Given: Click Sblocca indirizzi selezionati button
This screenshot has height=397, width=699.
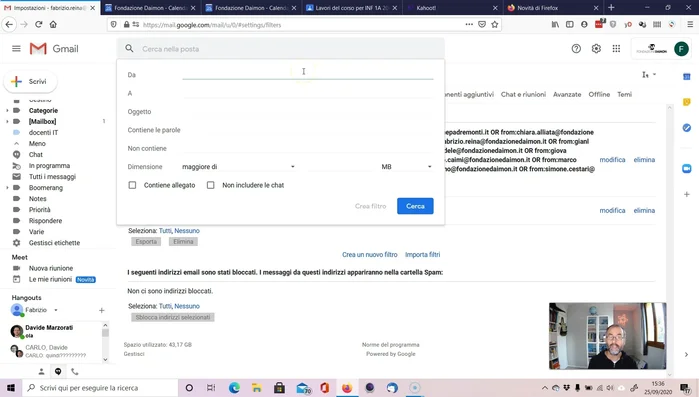Looking at the screenshot, I should click(x=173, y=317).
